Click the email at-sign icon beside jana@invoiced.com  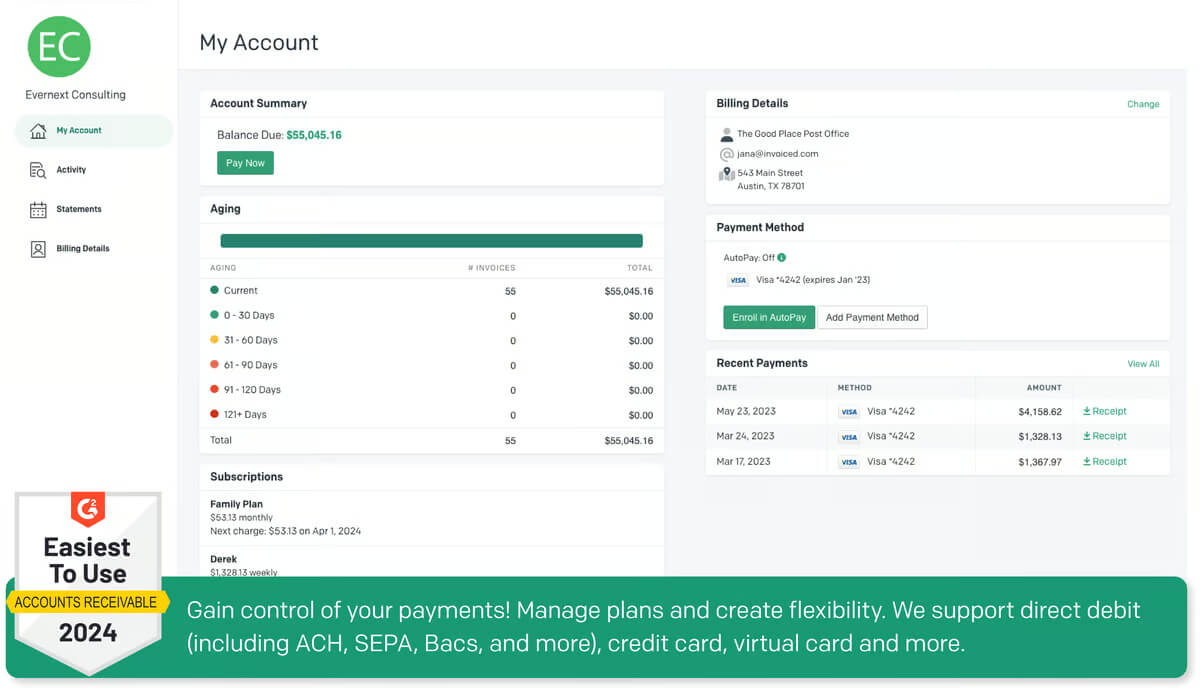[x=727, y=154]
